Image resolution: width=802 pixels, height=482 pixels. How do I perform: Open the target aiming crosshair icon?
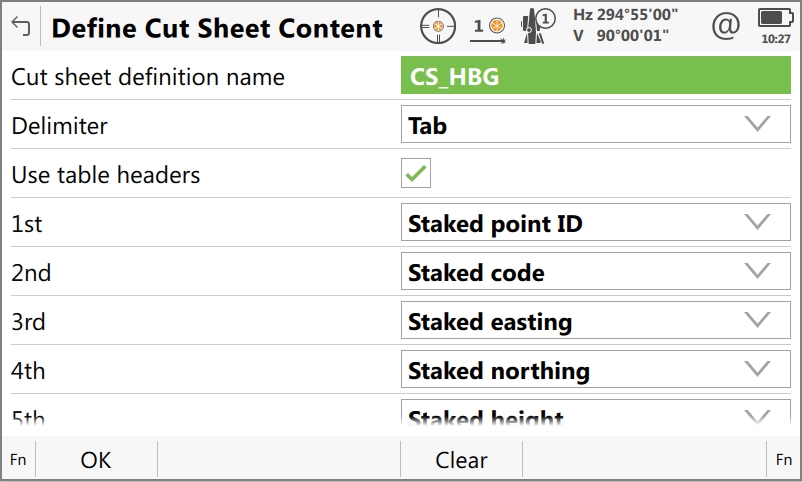coord(437,26)
